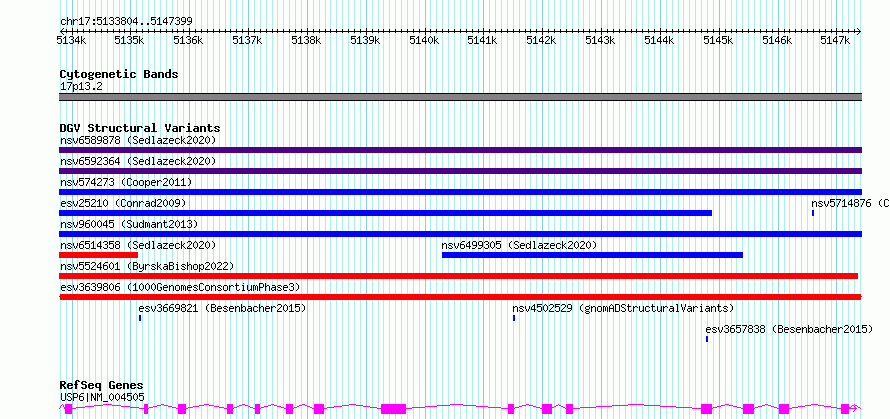Select the red nsv5524601 variant bar
Image resolution: width=890 pixels, height=419 pixels.
pyautogui.click(x=459, y=276)
